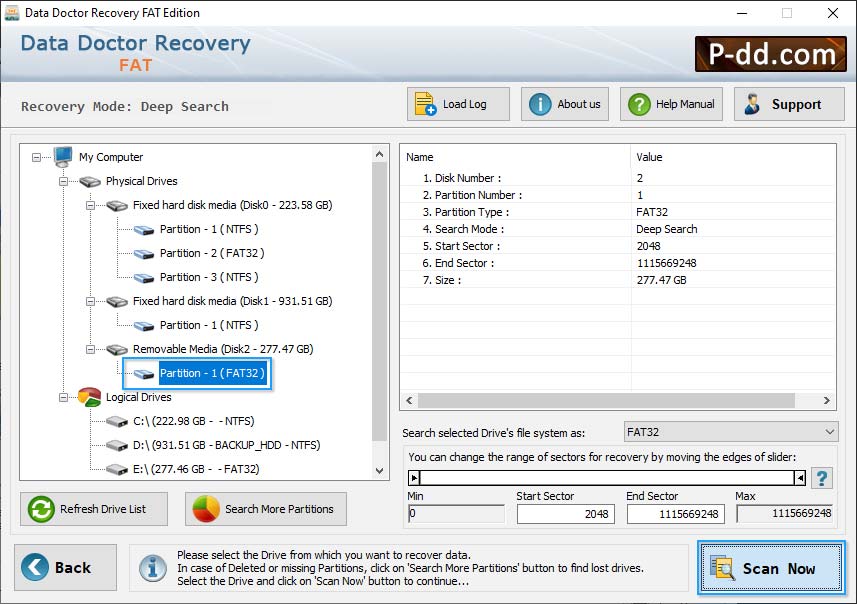Viewport: 857px width, 604px height.
Task: Open the About us dialog
Action: (x=565, y=104)
